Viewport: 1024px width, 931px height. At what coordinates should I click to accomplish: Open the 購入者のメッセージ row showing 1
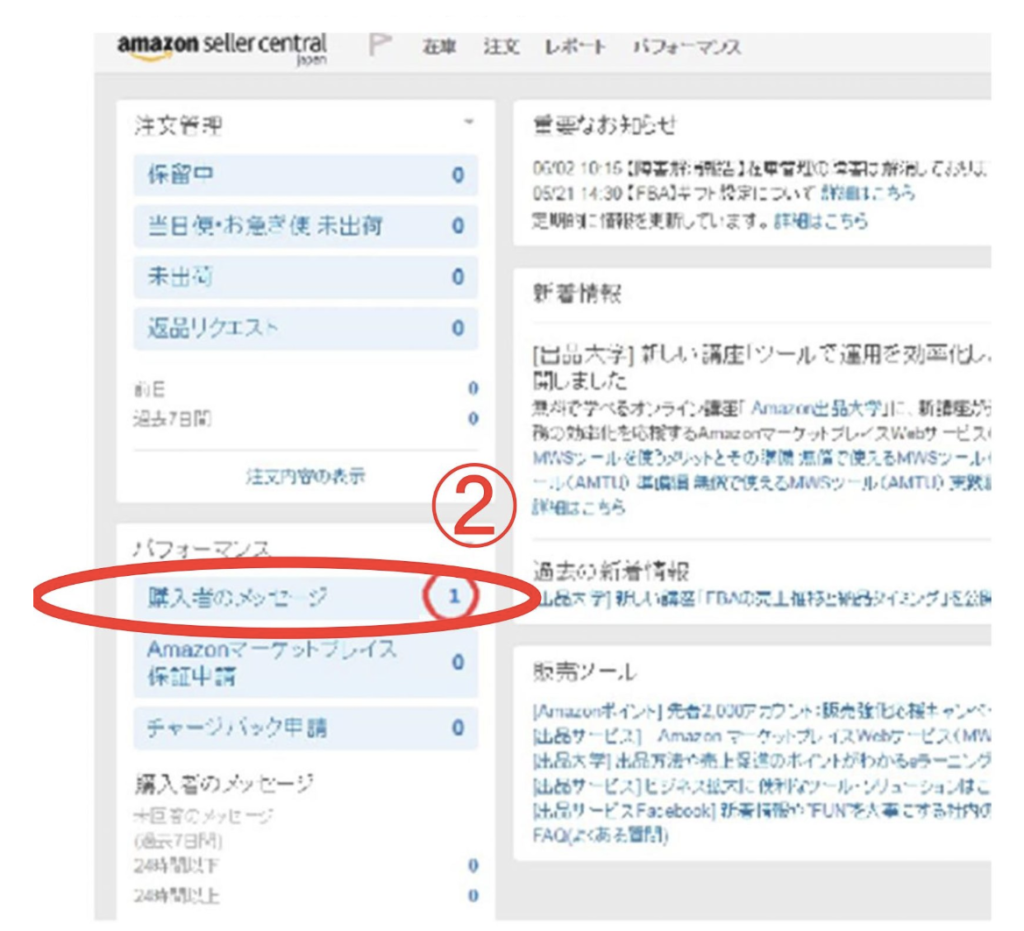(306, 597)
